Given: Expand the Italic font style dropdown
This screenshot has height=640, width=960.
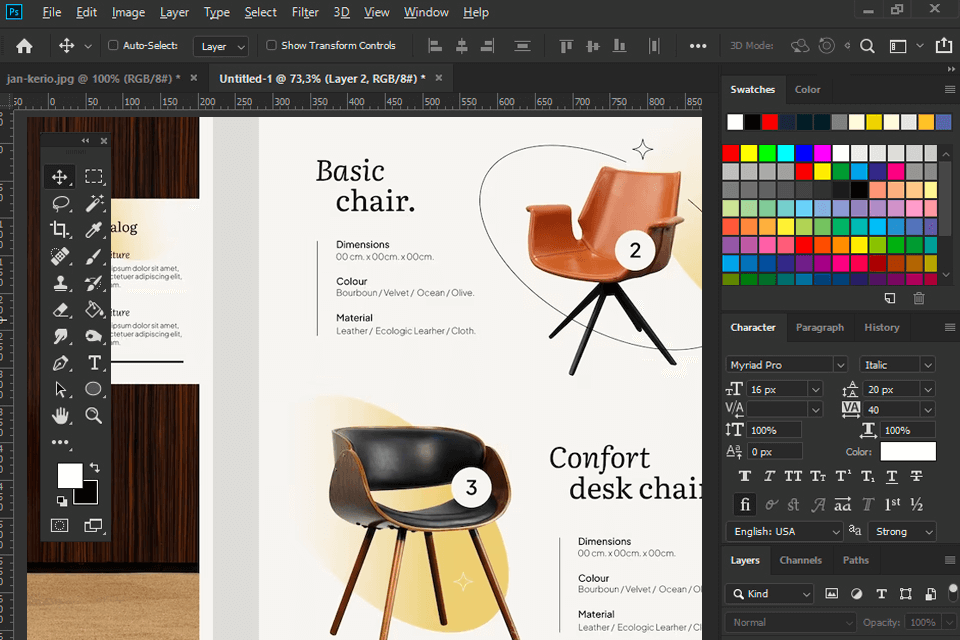Looking at the screenshot, I should pyautogui.click(x=897, y=365).
